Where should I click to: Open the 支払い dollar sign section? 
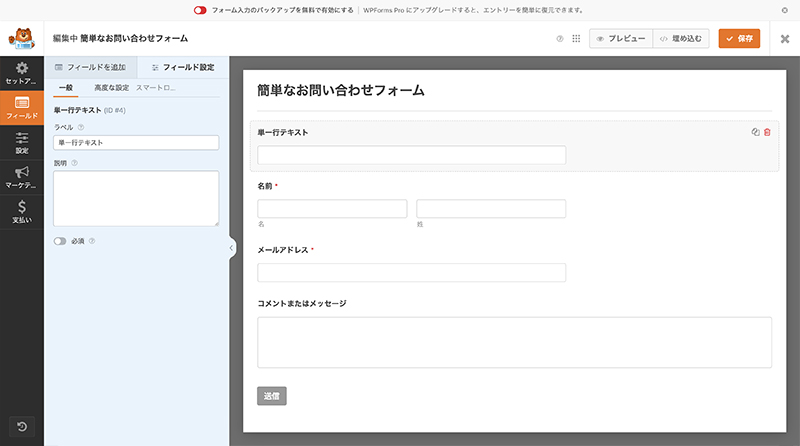[x=21, y=211]
